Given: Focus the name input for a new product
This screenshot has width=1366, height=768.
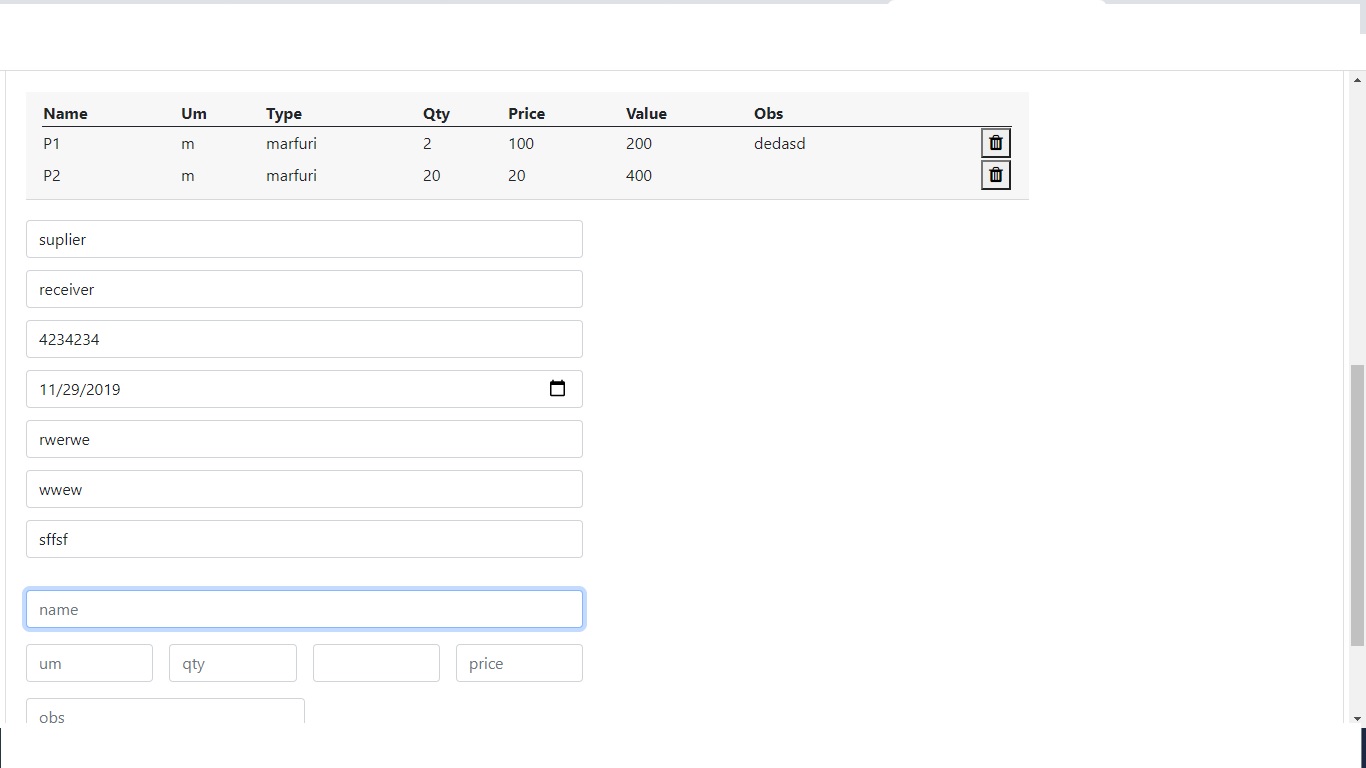Looking at the screenshot, I should point(304,609).
